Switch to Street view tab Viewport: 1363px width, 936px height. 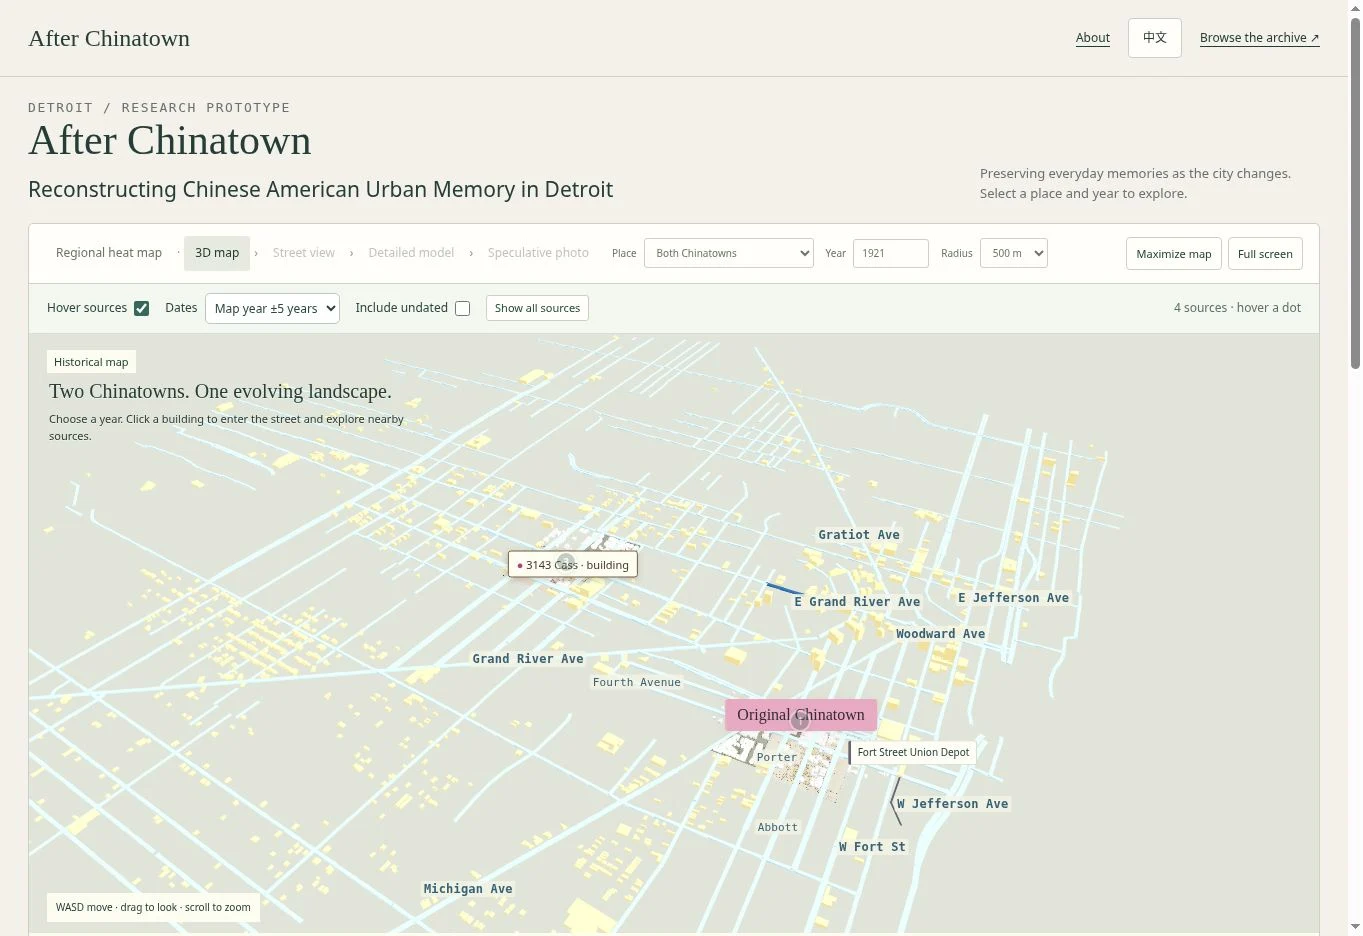pyautogui.click(x=304, y=253)
